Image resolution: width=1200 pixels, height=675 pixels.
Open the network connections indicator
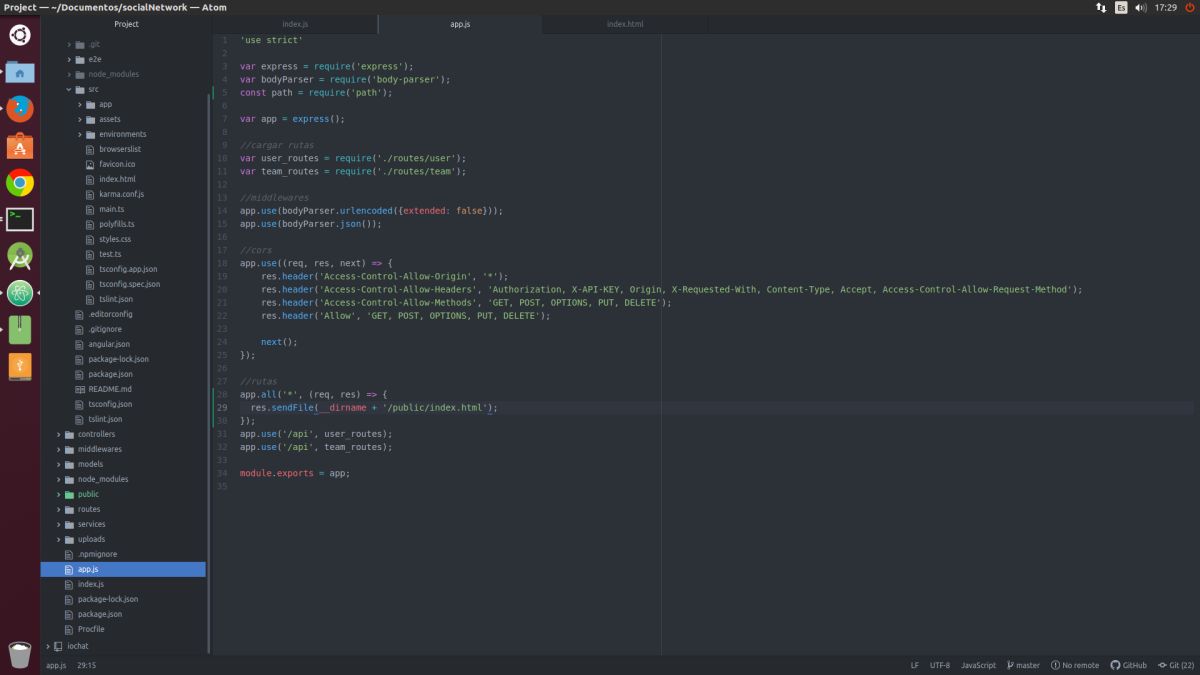coord(1101,7)
